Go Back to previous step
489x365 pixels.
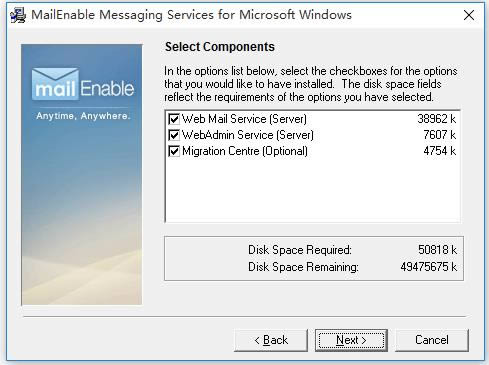[271, 340]
